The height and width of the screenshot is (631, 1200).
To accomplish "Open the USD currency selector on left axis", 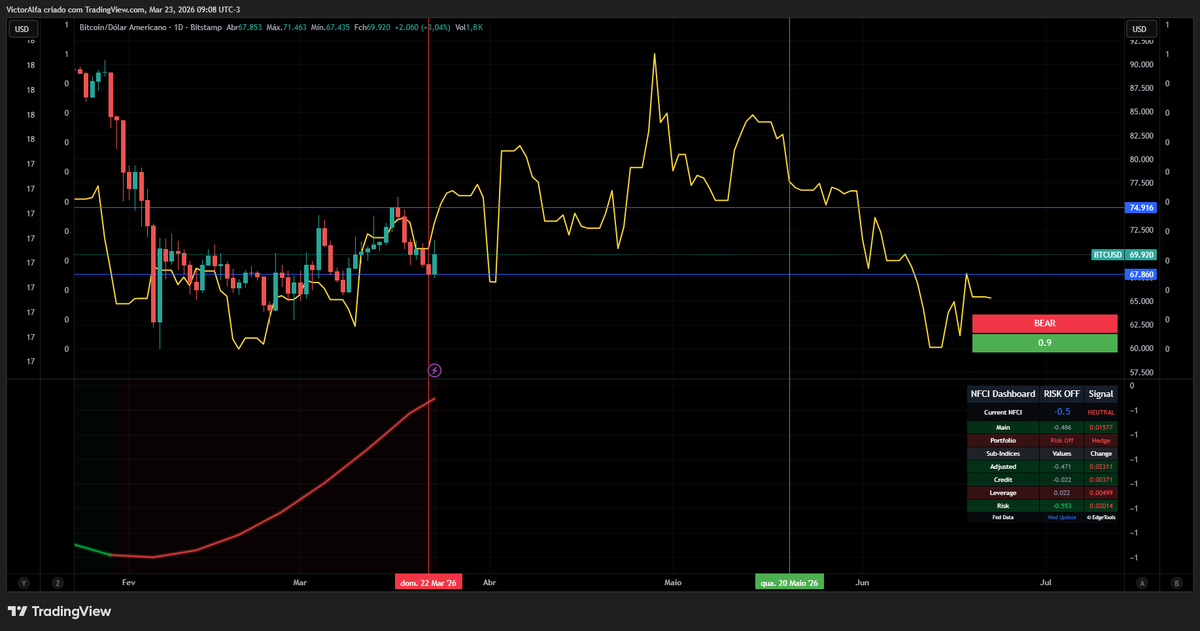I will pyautogui.click(x=23, y=29).
